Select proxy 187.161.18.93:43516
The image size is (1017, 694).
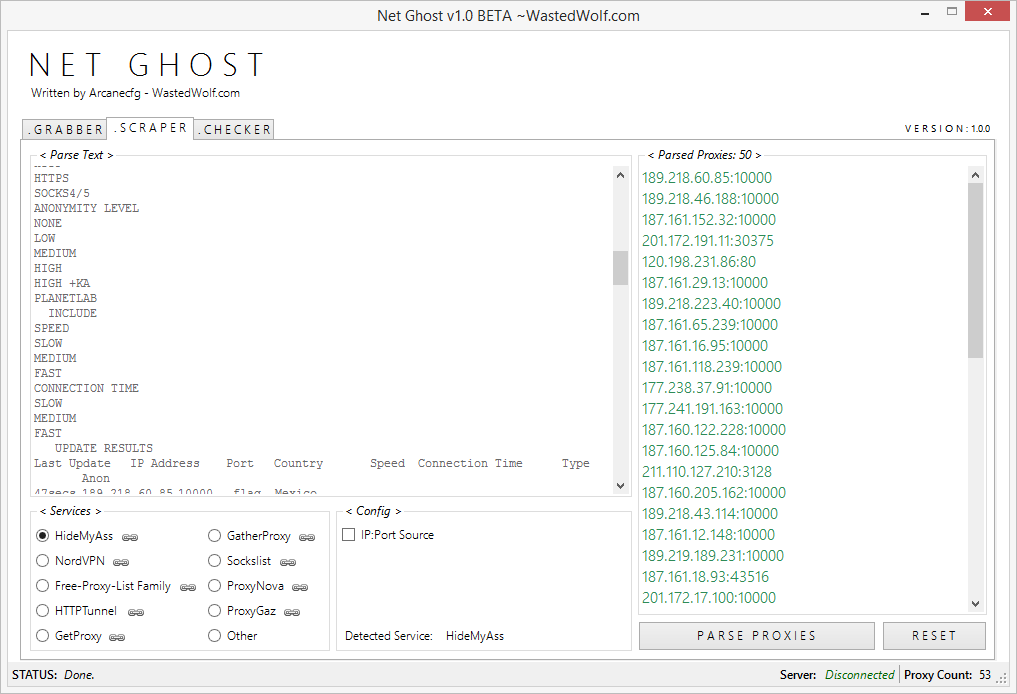pos(705,577)
